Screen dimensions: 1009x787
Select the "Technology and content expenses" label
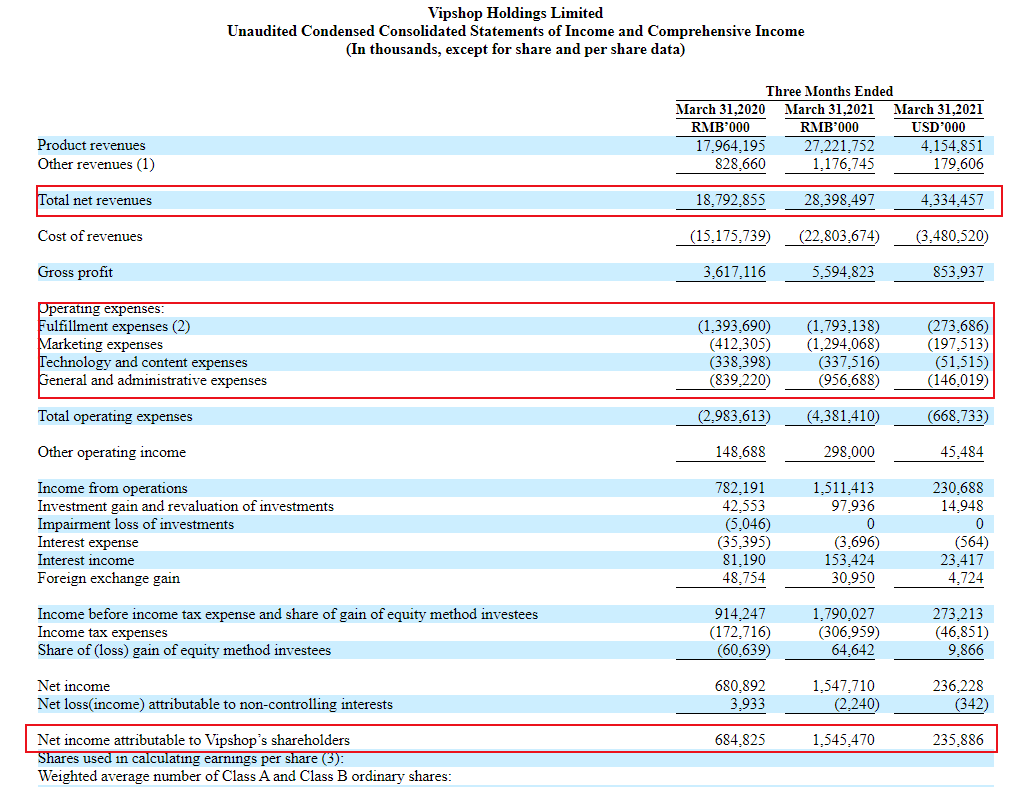(x=142, y=362)
